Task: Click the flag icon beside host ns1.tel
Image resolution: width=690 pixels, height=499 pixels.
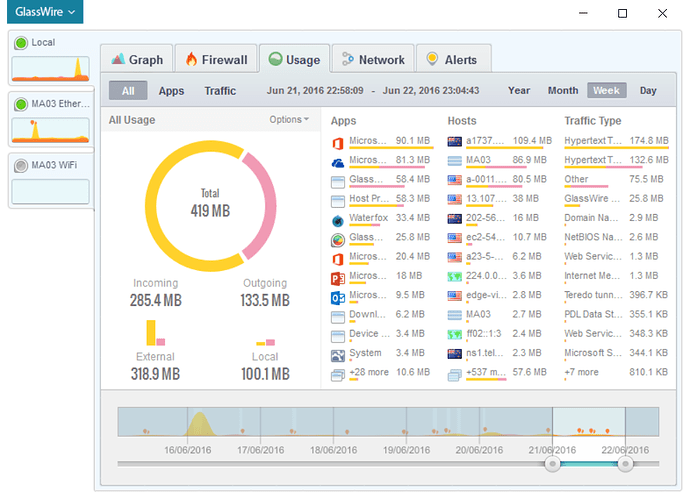Action: click(x=455, y=353)
